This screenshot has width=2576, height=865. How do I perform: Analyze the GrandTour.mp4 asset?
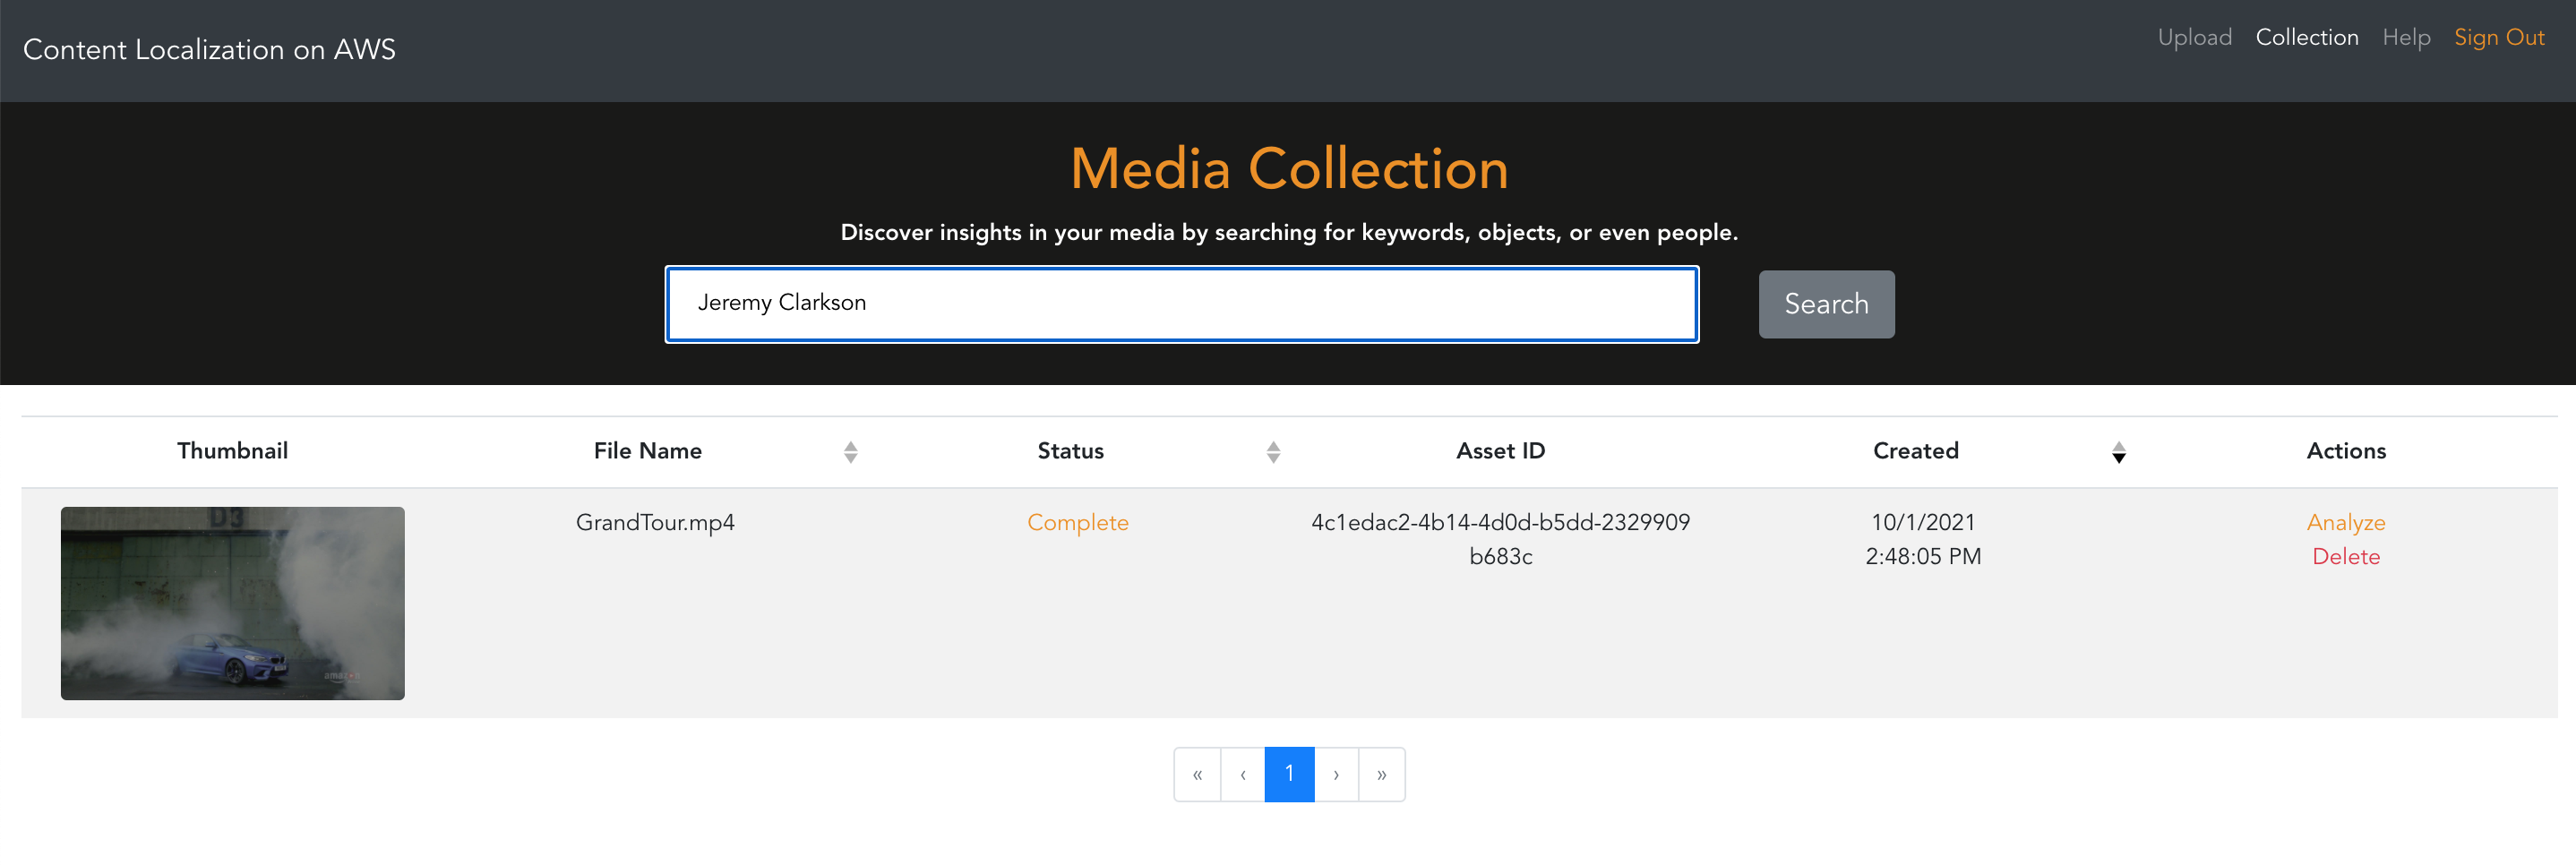point(2345,522)
